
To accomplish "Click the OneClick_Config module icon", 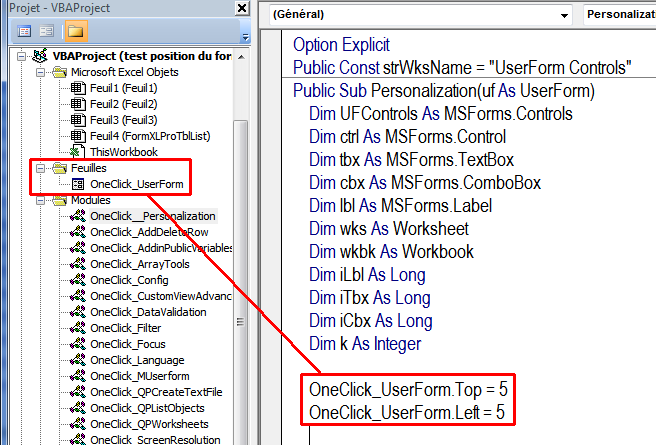I will pyautogui.click(x=78, y=280).
